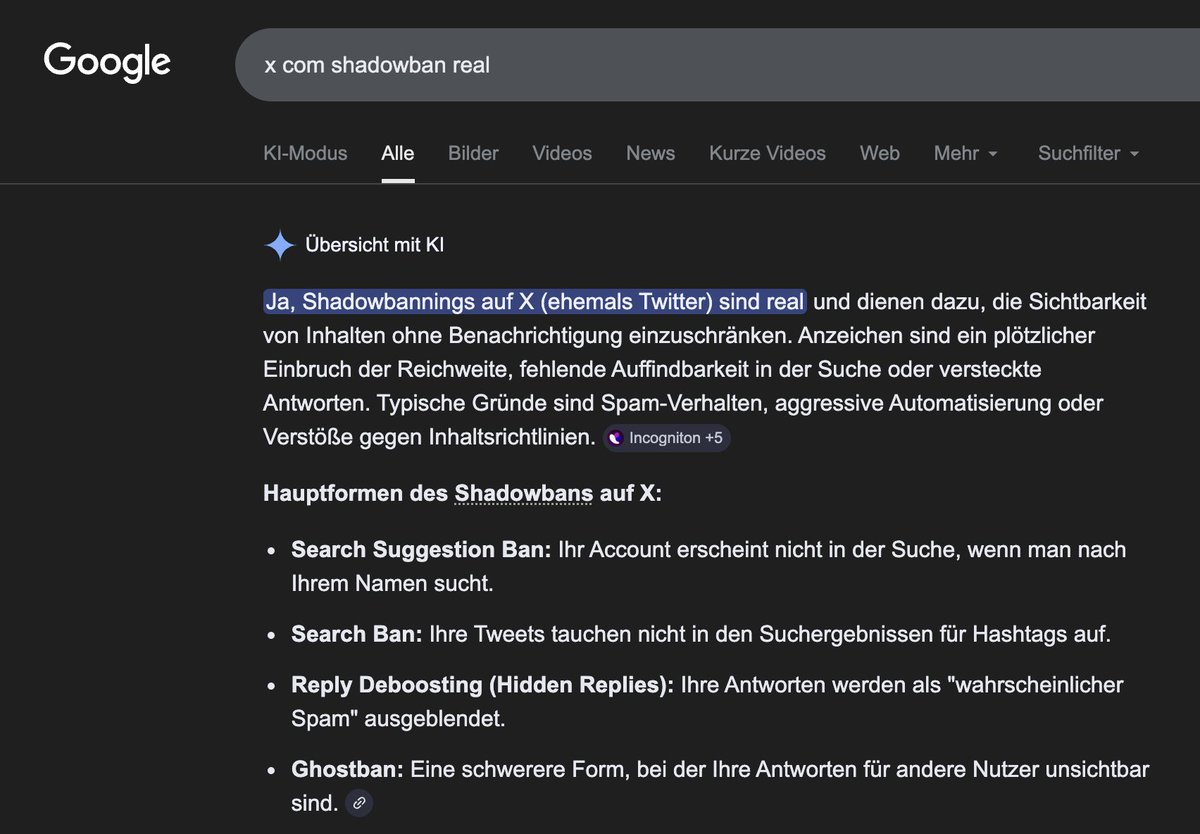The image size is (1200, 834).
Task: Expand the Mehr dropdown
Action: pyautogui.click(x=966, y=153)
